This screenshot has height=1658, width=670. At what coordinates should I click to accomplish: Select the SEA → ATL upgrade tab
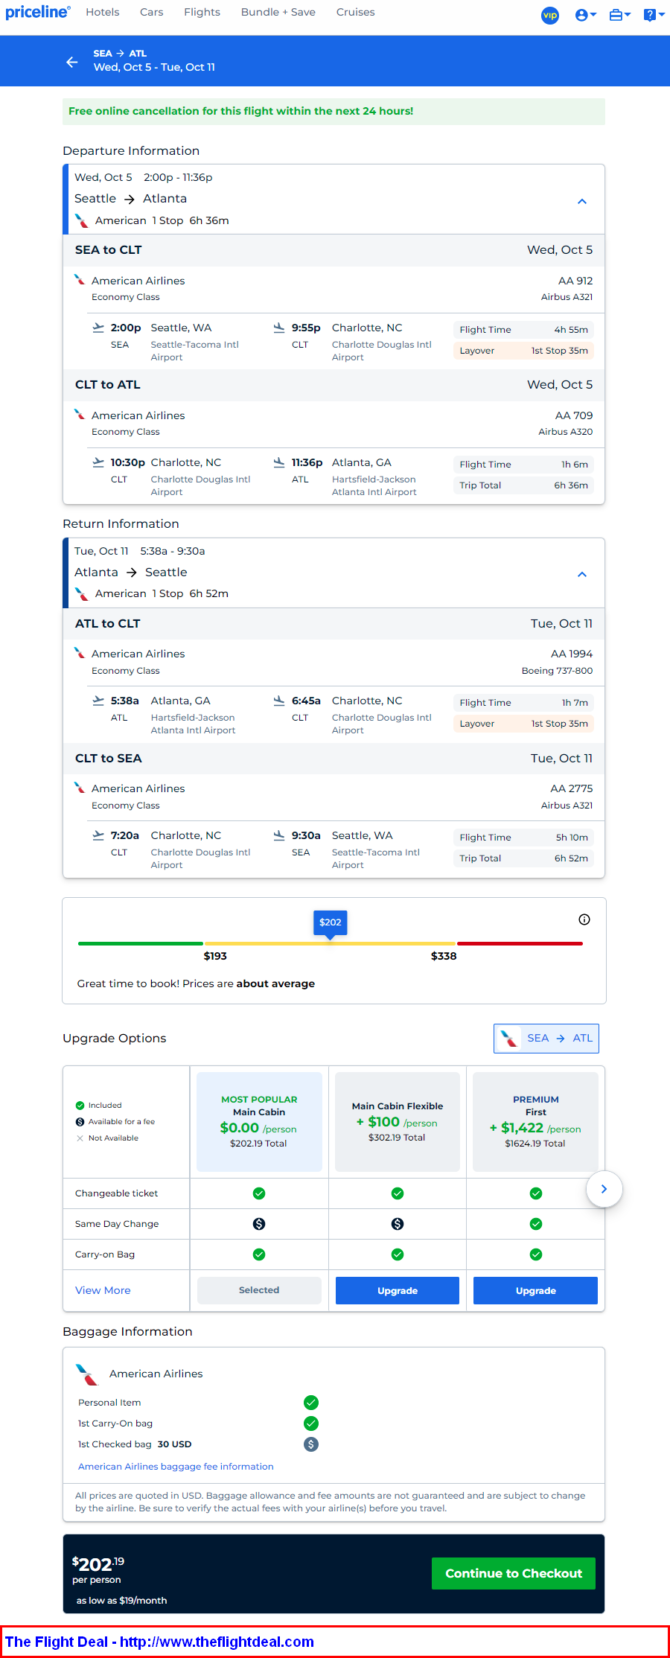(546, 1038)
